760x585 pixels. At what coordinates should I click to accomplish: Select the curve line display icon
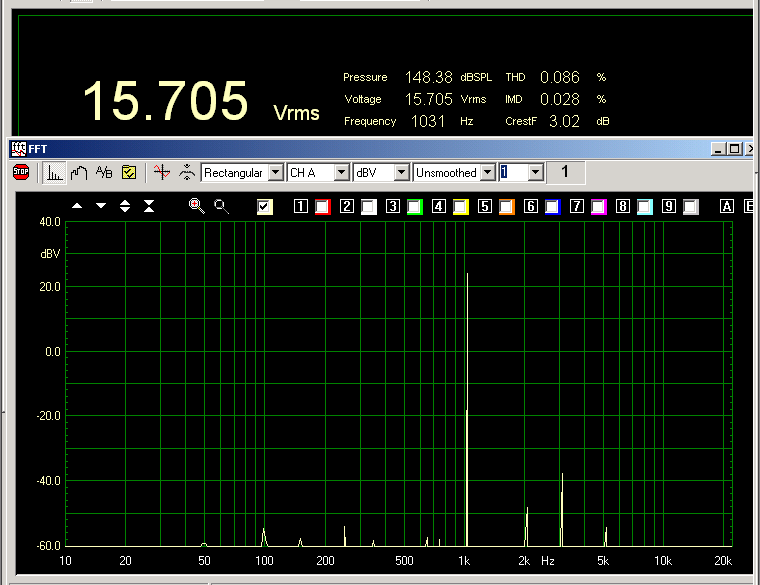pos(79,173)
